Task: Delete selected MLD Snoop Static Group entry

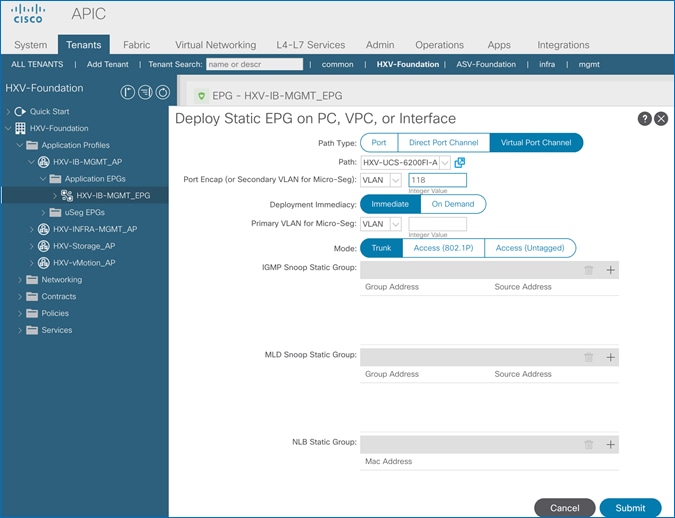Action: 588,357
